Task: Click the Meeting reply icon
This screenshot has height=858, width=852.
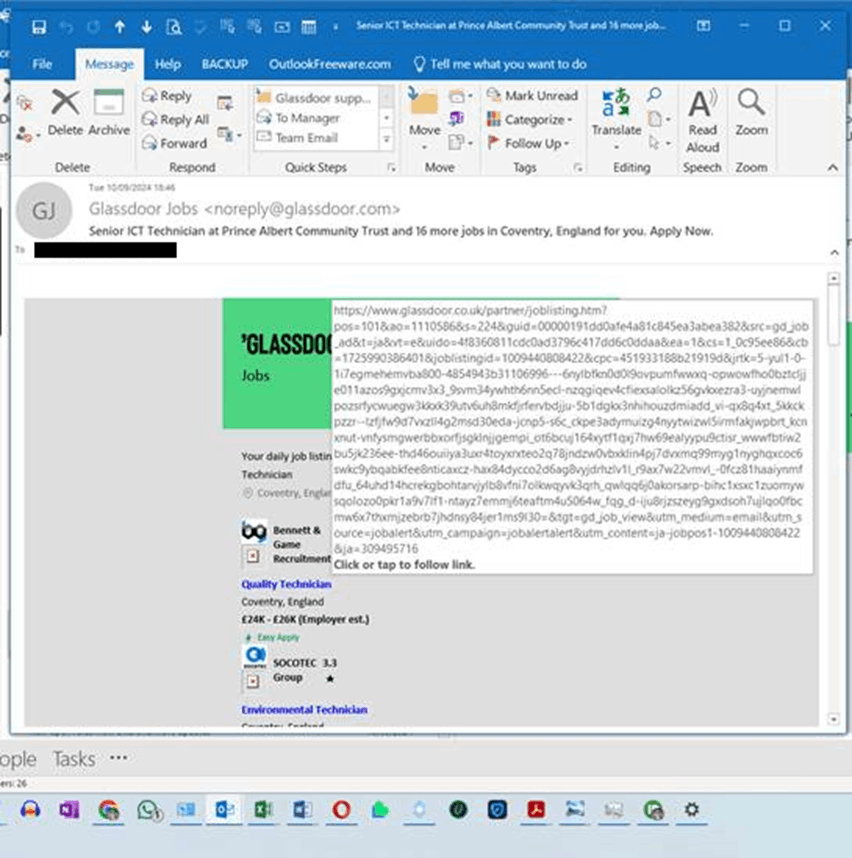Action: (x=225, y=103)
